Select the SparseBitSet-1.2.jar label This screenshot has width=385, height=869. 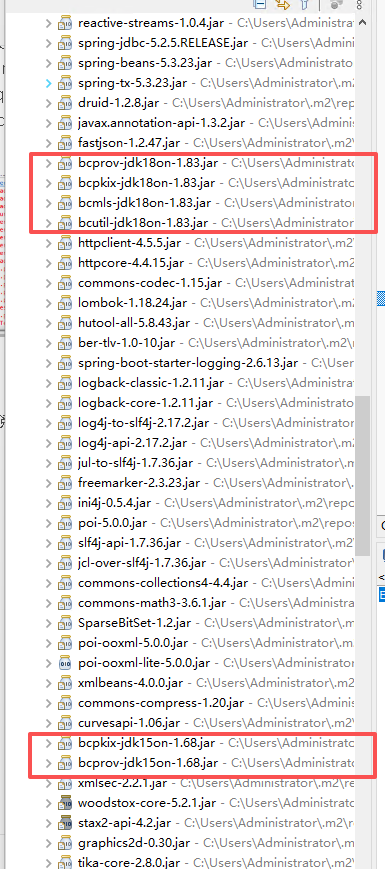point(135,623)
